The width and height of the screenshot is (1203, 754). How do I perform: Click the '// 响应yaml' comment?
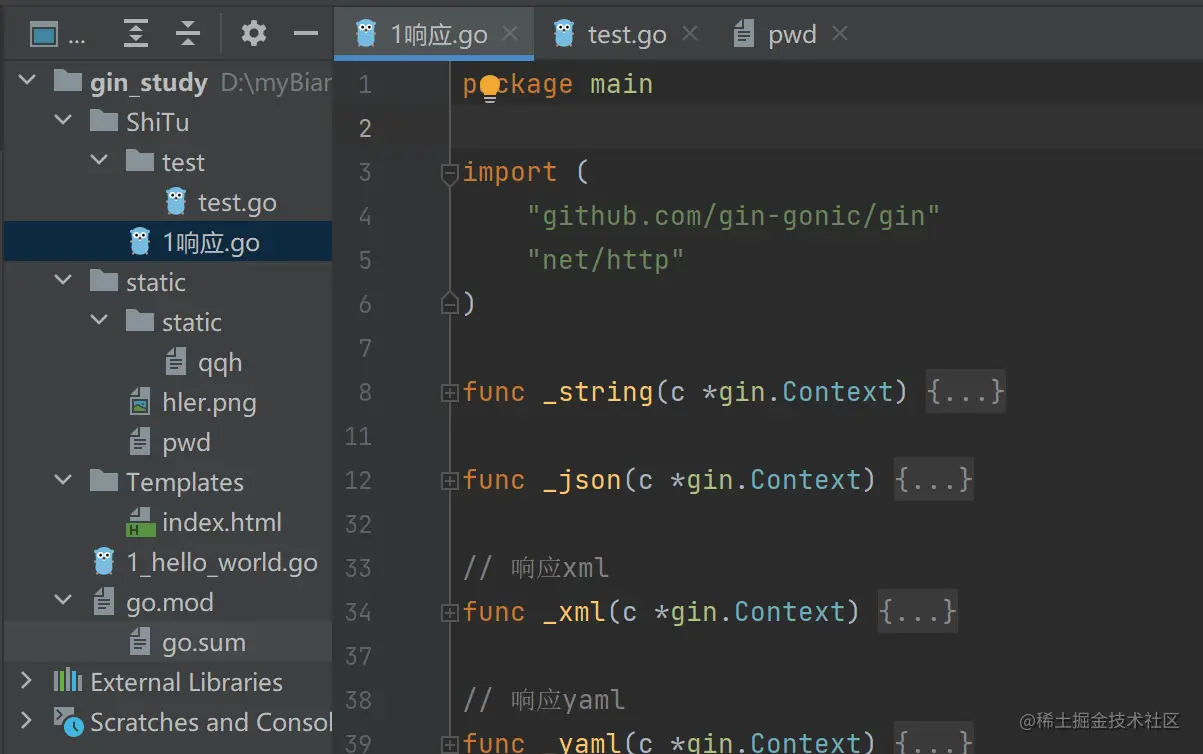tap(544, 700)
